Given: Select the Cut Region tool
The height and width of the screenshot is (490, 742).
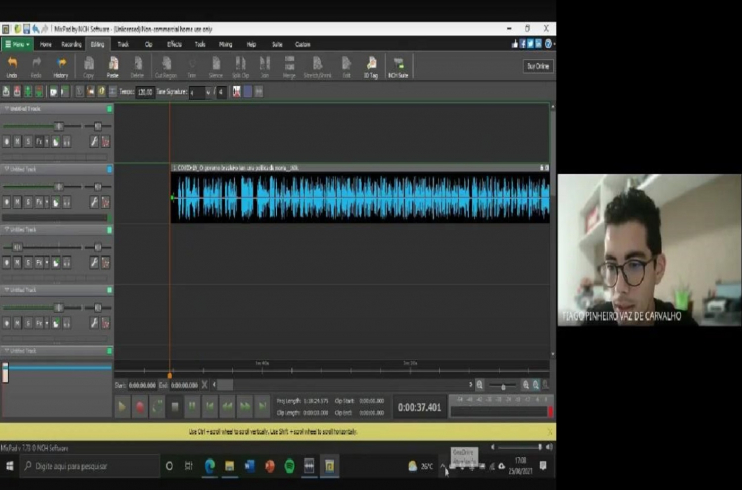Looking at the screenshot, I should point(166,67).
